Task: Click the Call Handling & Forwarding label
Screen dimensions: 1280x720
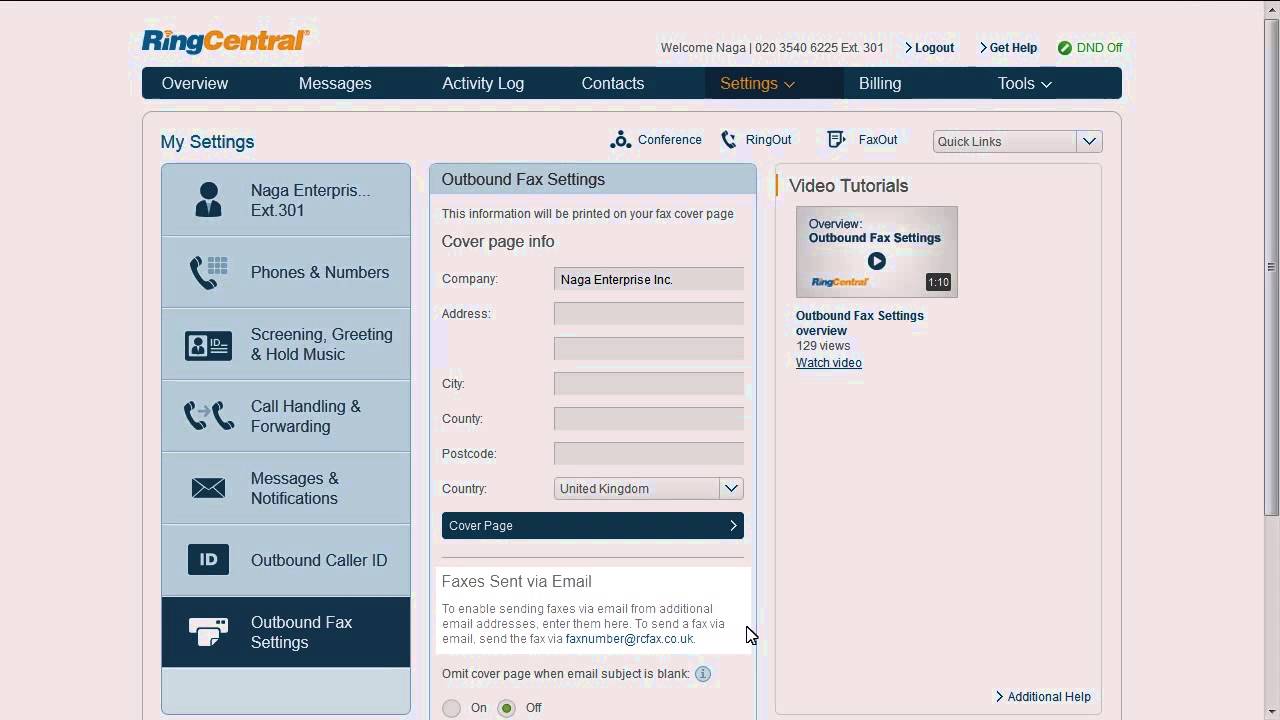Action: 306,416
